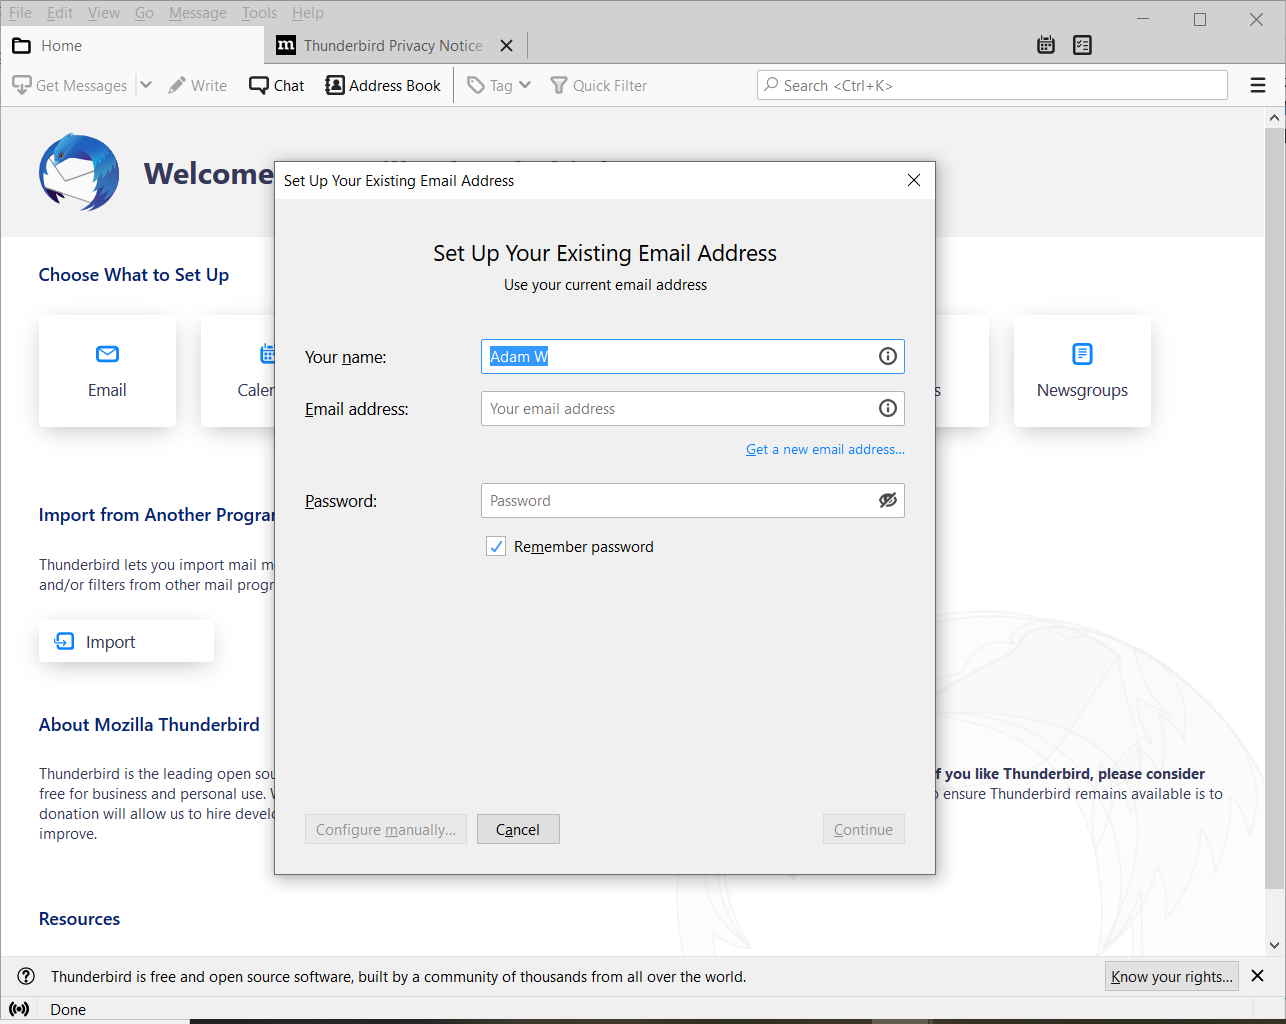Select the Email setup card

pos(107,371)
